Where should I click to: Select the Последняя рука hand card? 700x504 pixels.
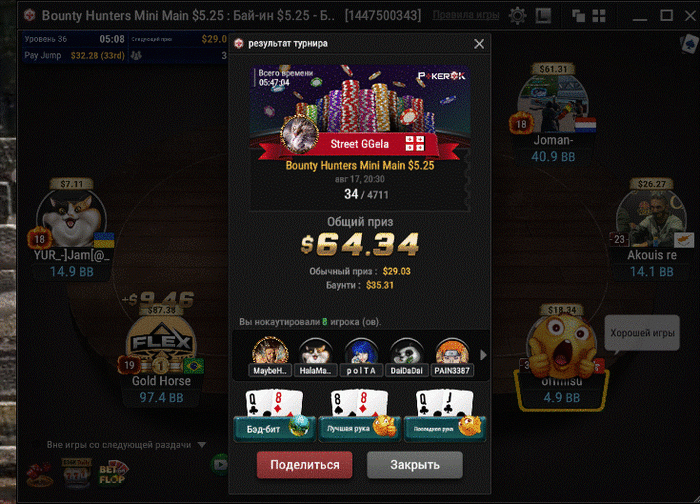point(445,415)
